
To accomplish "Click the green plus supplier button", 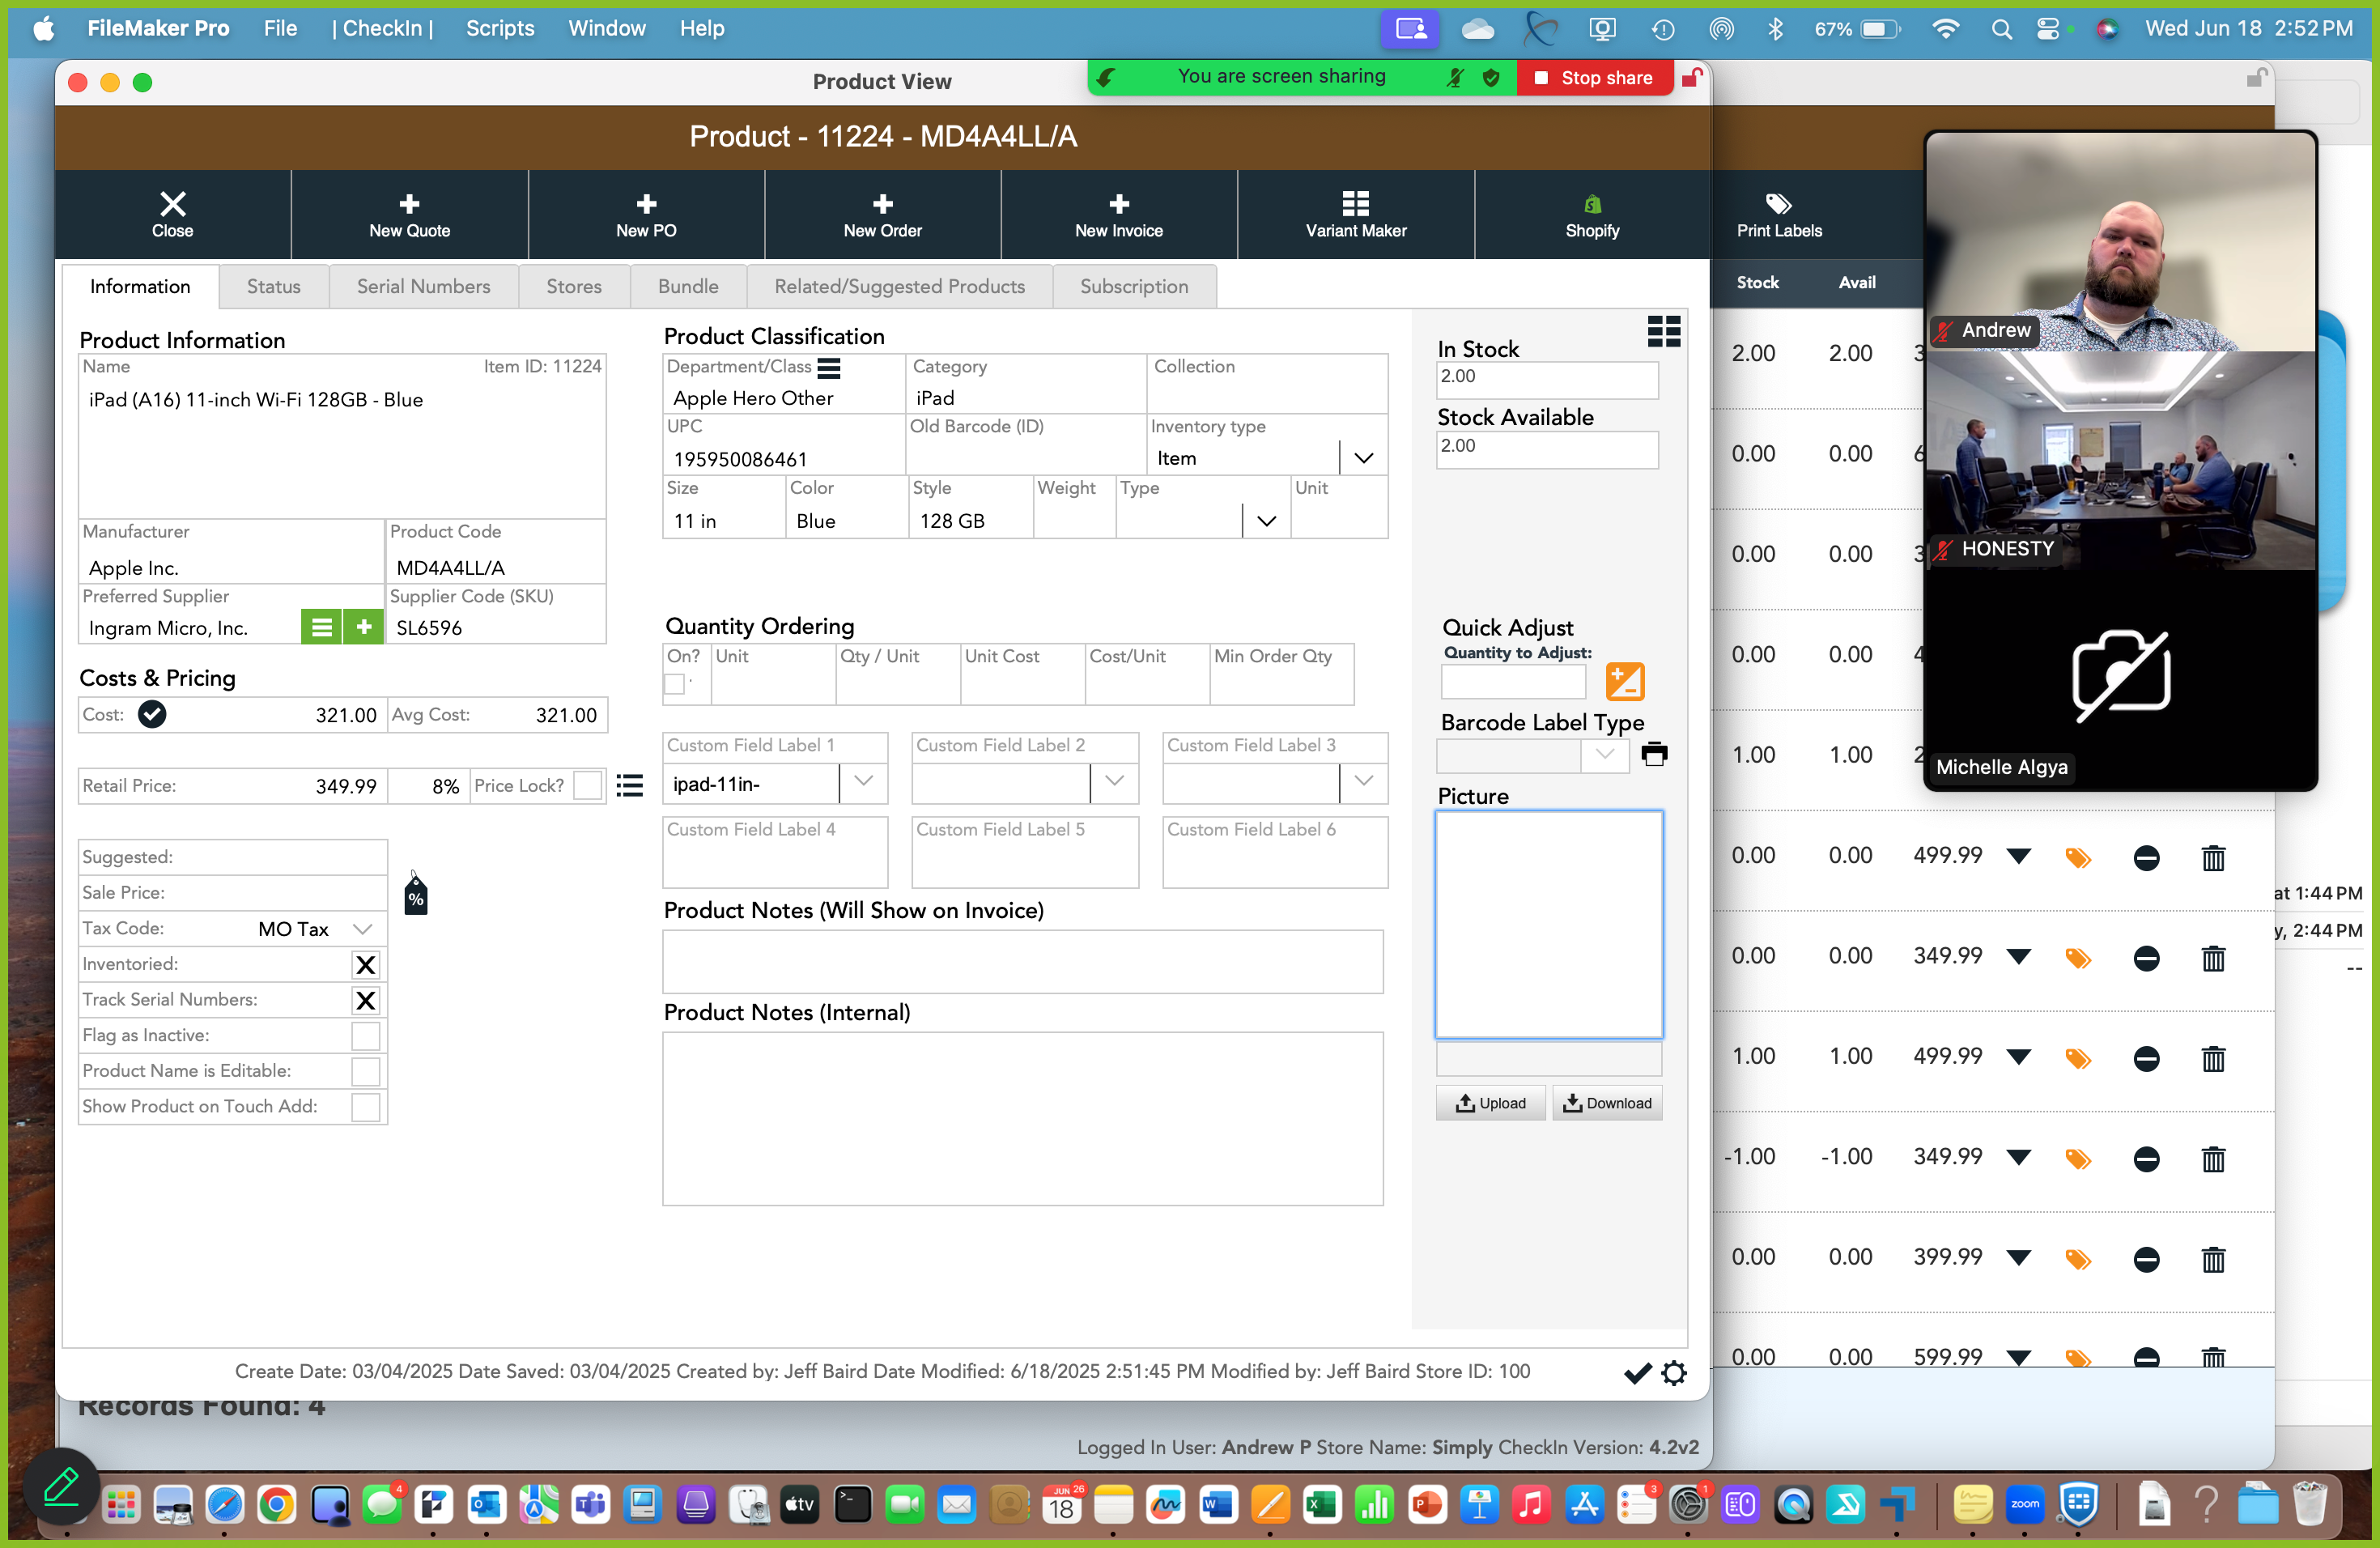I will (364, 627).
